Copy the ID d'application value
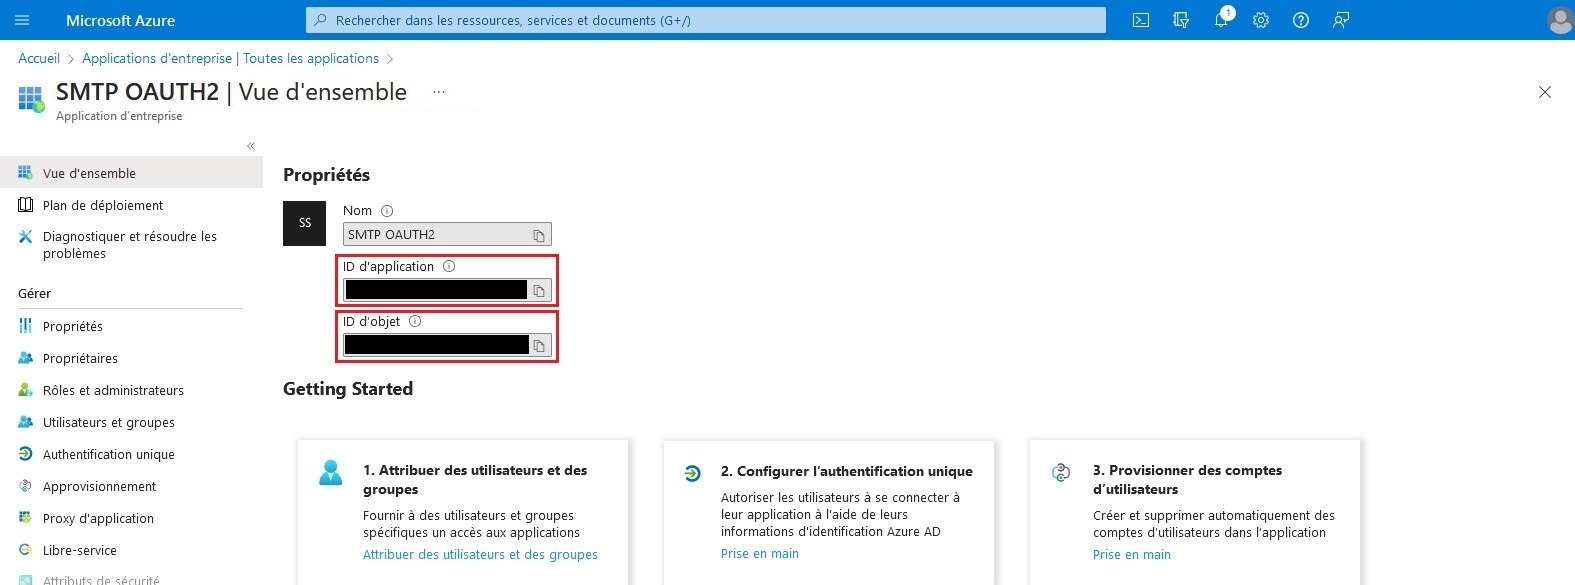The width and height of the screenshot is (1575, 585). pyautogui.click(x=539, y=290)
